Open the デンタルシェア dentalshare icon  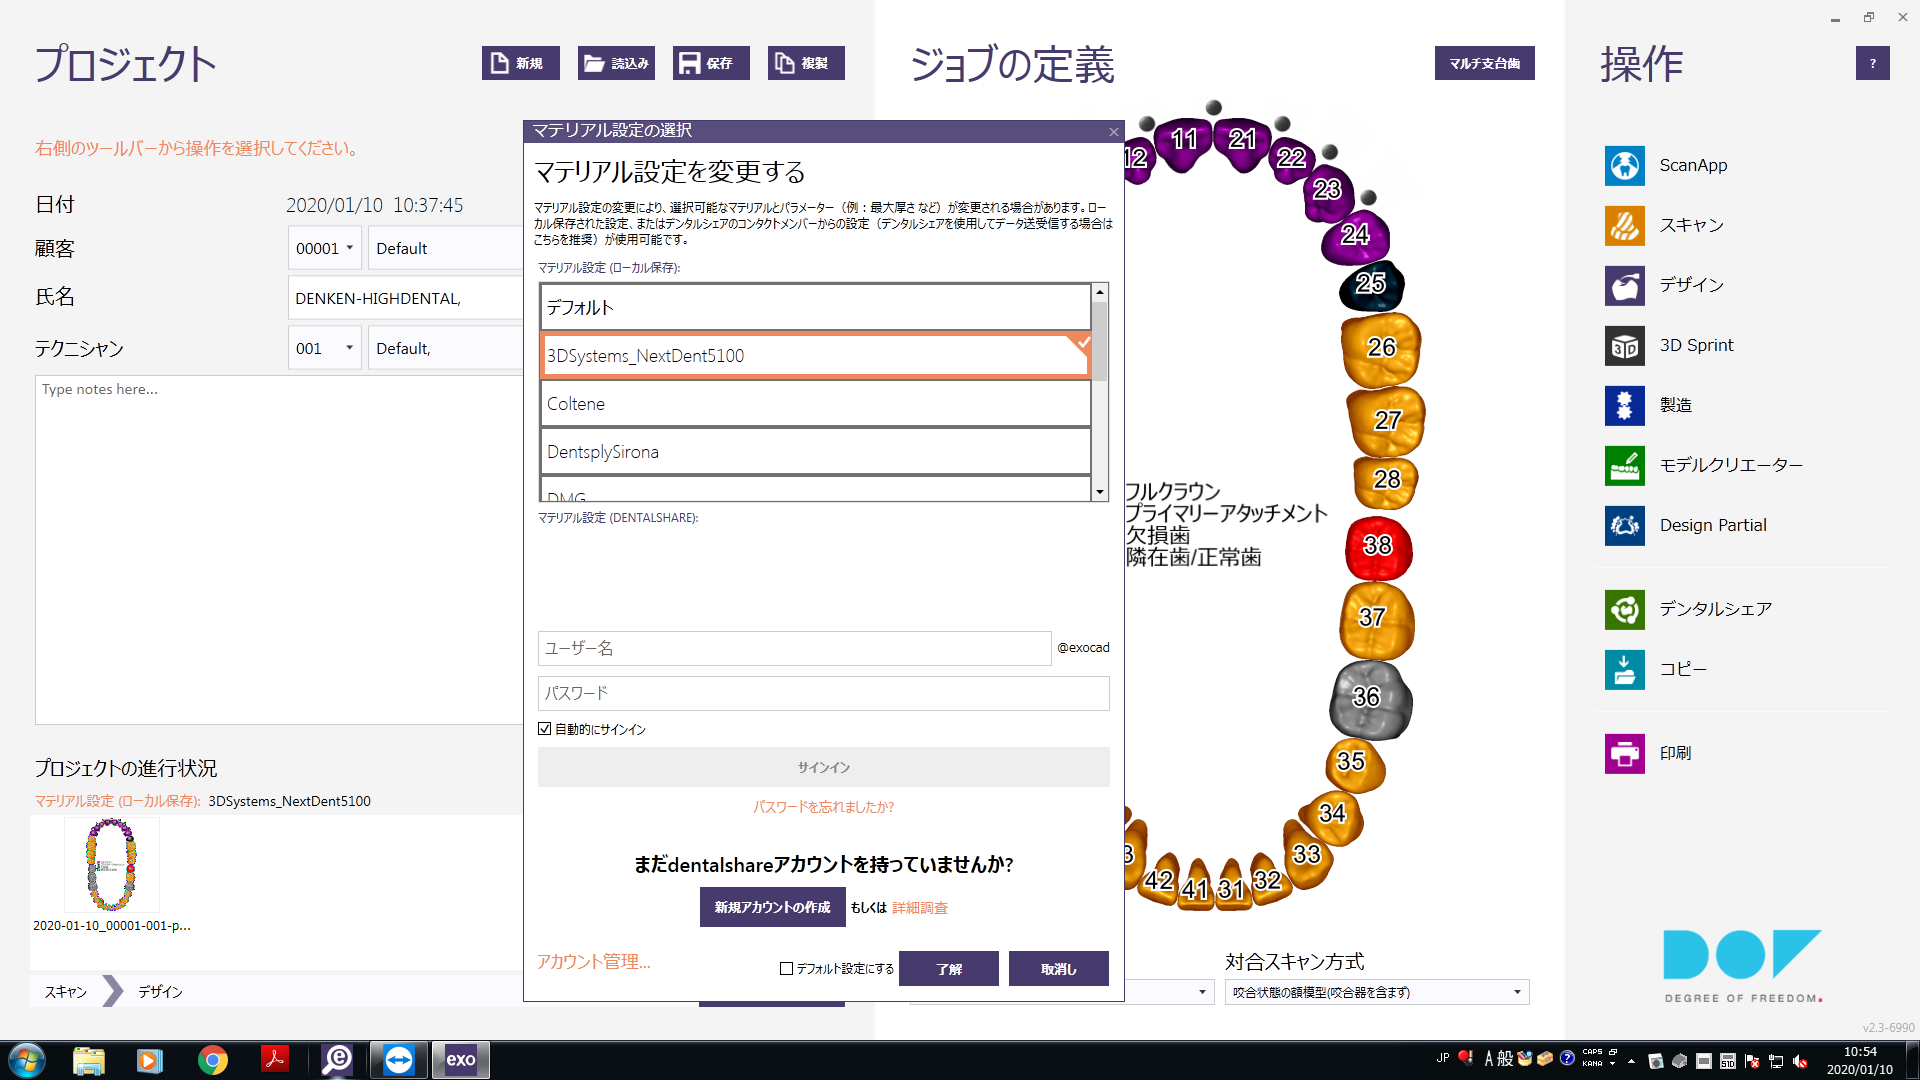click(x=1624, y=610)
